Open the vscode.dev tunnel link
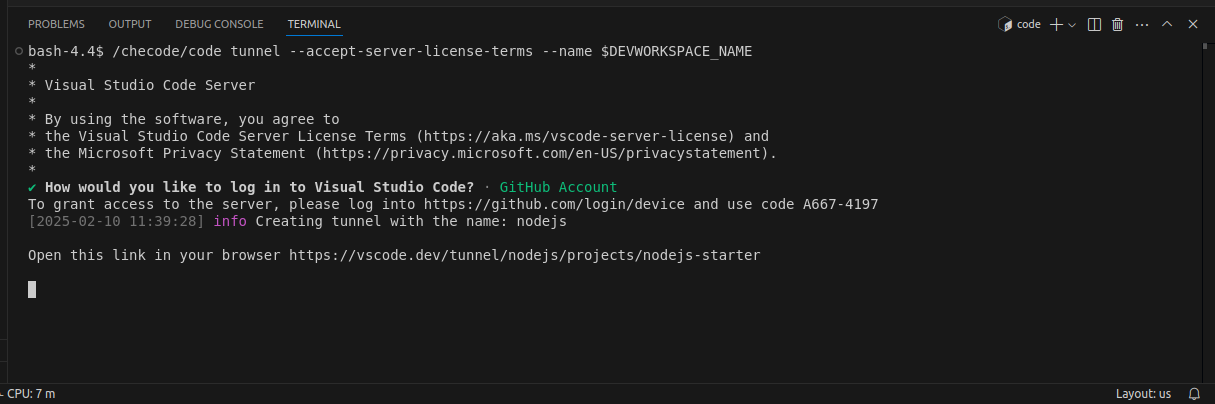This screenshot has height=404, width=1215. click(x=524, y=255)
